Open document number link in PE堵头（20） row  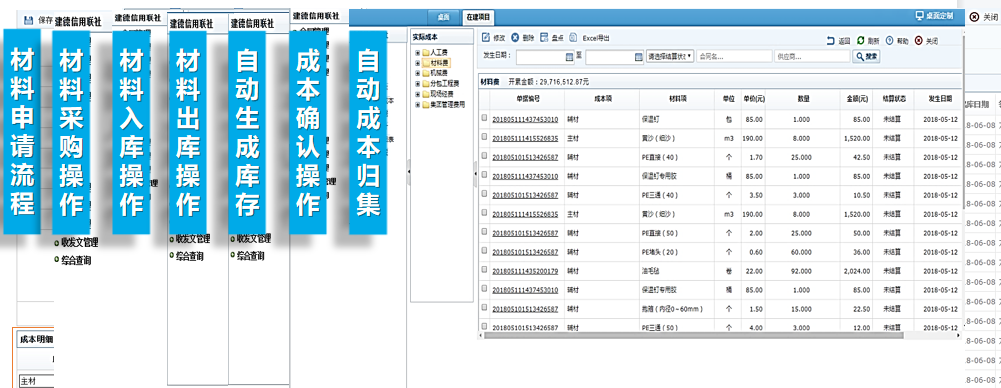point(525,252)
